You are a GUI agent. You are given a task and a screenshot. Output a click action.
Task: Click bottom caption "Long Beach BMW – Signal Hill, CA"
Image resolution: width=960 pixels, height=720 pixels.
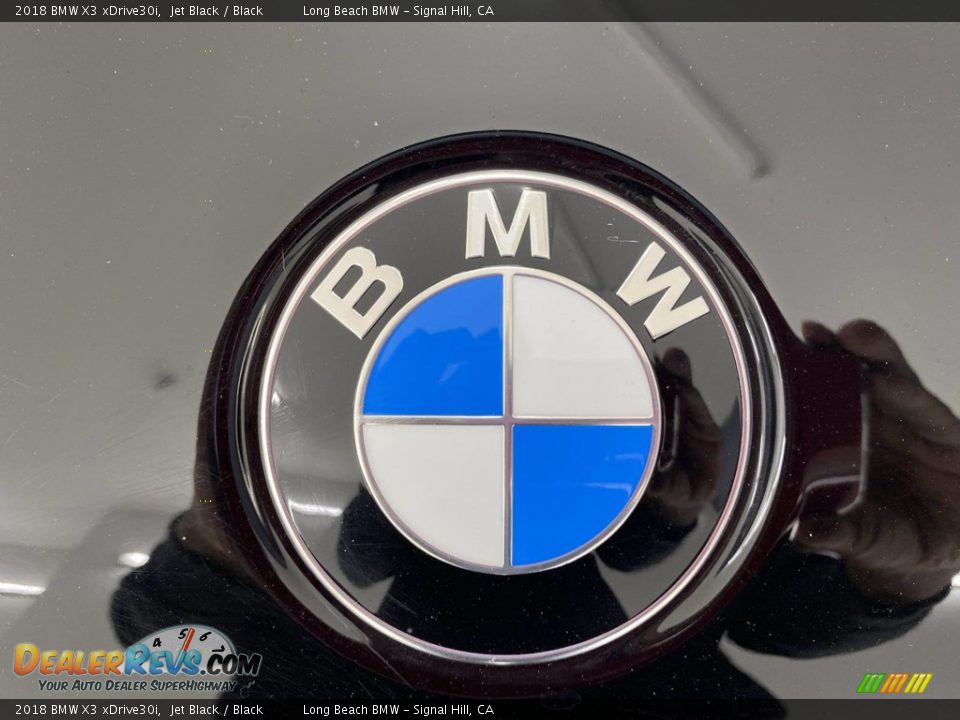click(x=399, y=710)
